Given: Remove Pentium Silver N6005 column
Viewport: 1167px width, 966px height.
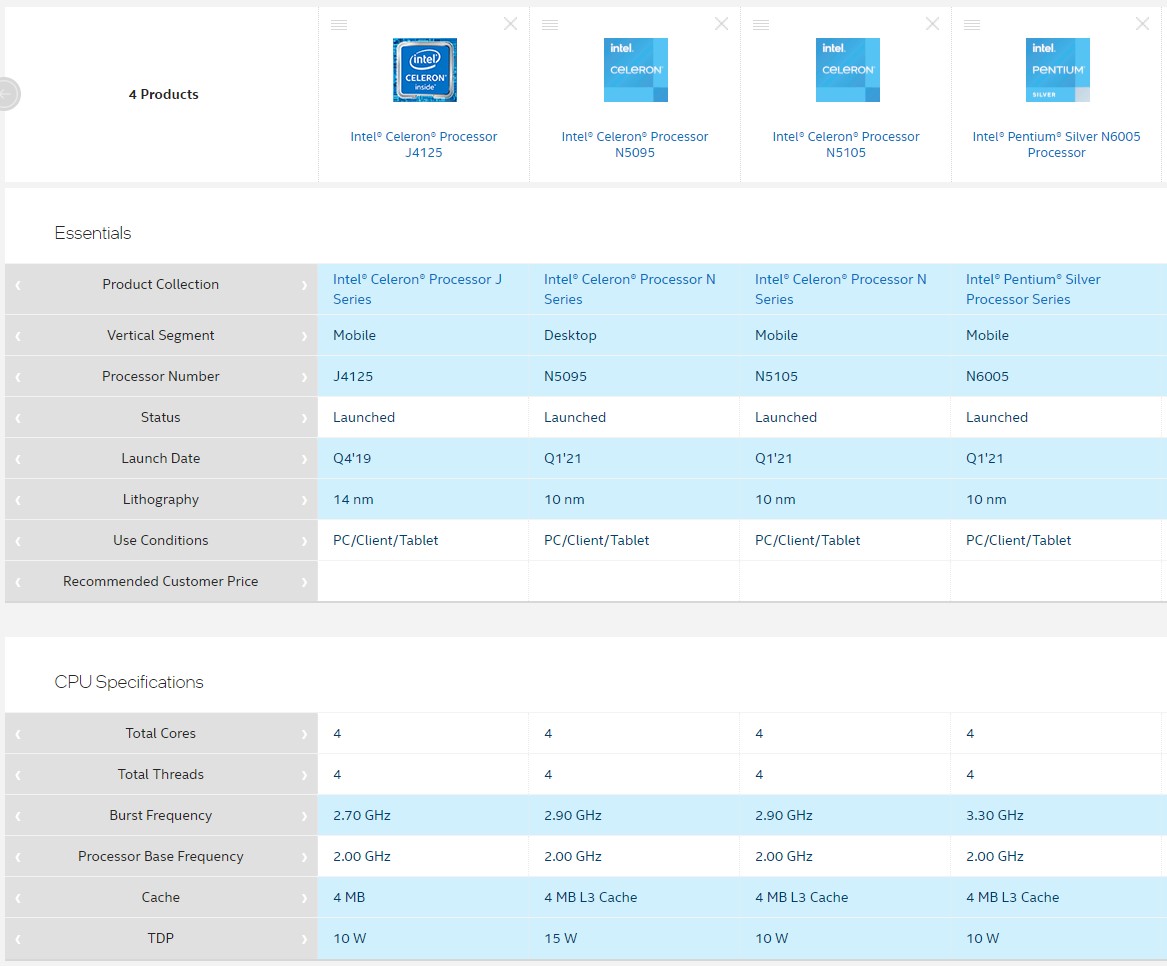Looking at the screenshot, I should pos(1143,24).
